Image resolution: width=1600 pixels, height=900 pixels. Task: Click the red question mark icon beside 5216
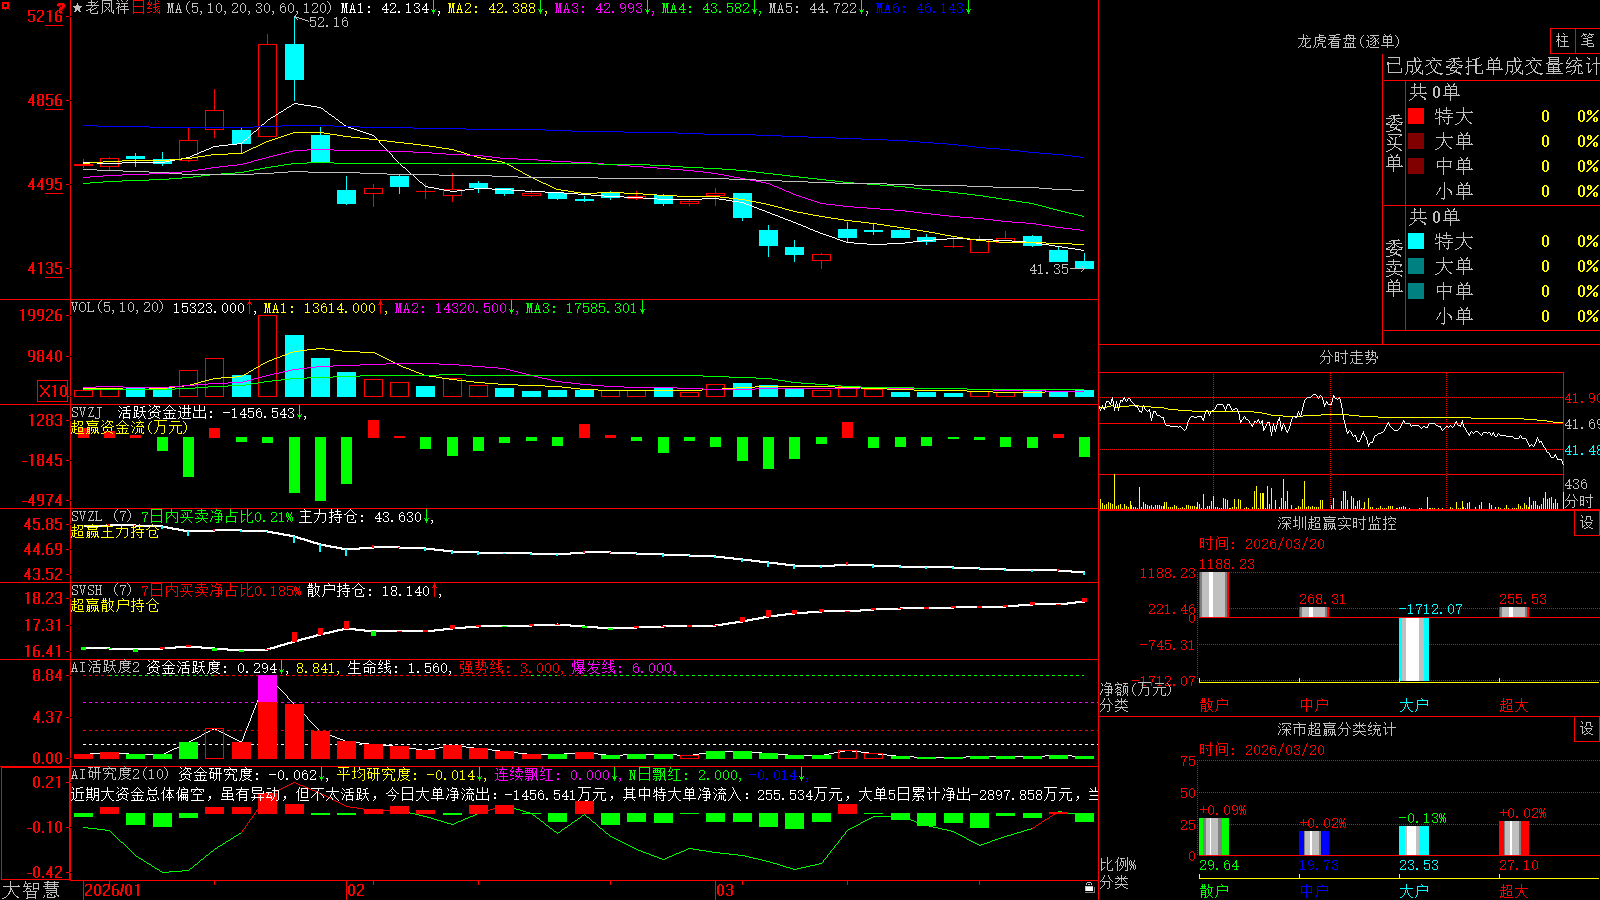63,8
